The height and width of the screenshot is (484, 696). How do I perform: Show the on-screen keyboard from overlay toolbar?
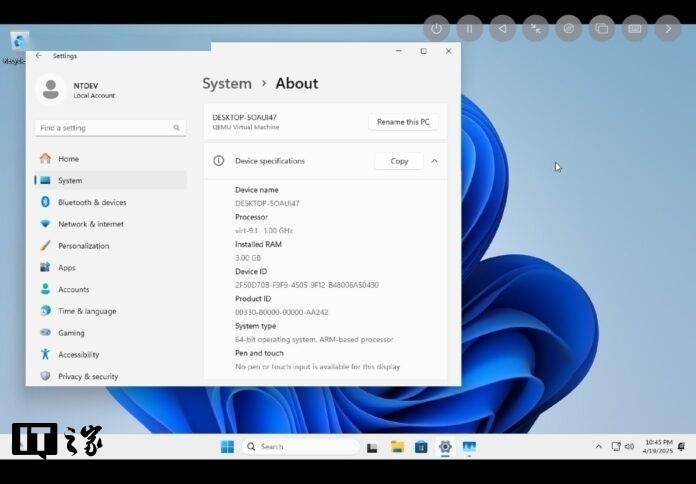(635, 29)
